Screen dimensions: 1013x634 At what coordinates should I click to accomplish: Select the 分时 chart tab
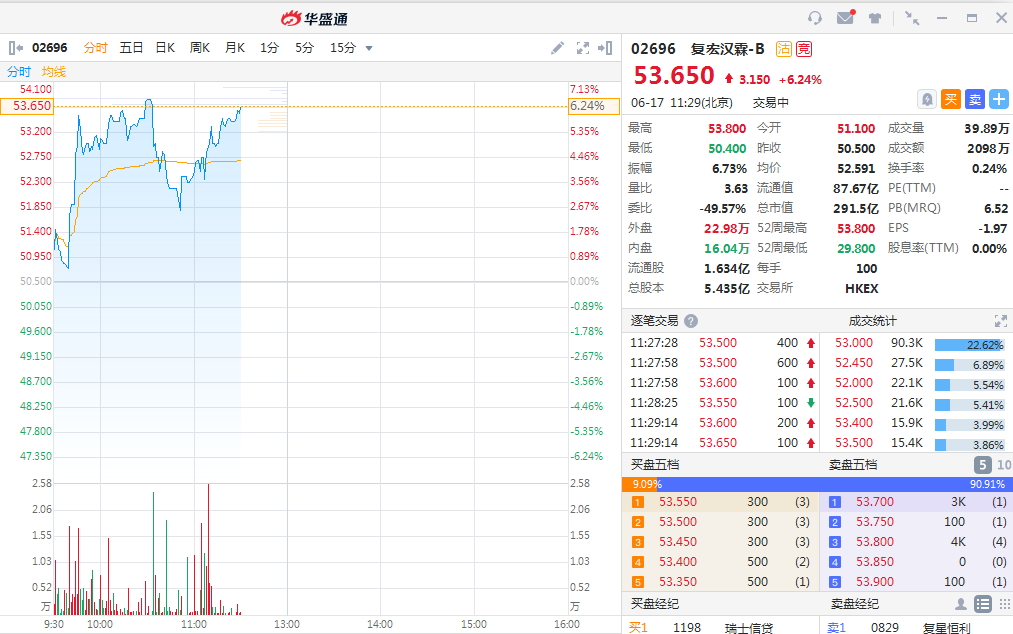coord(95,48)
